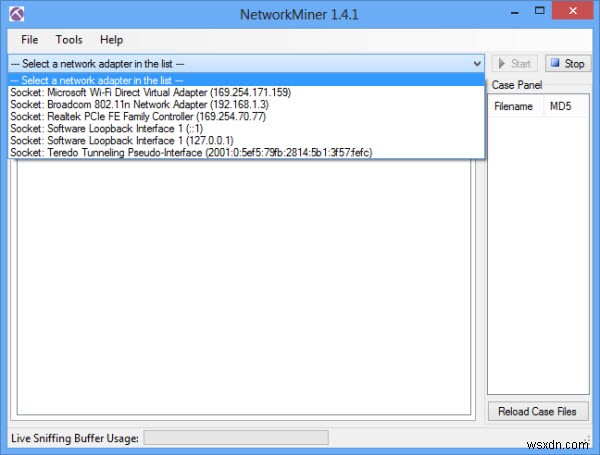Click the Case Panel label
This screenshot has width=600, height=455.
[x=517, y=85]
